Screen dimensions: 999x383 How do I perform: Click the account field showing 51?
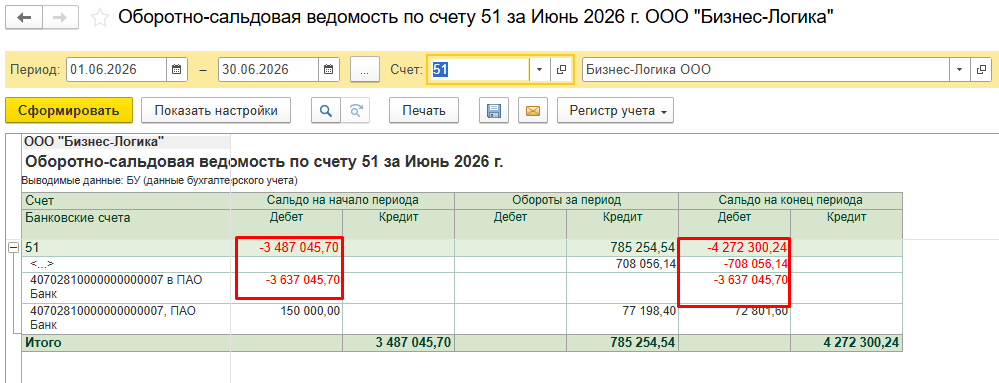coord(479,69)
